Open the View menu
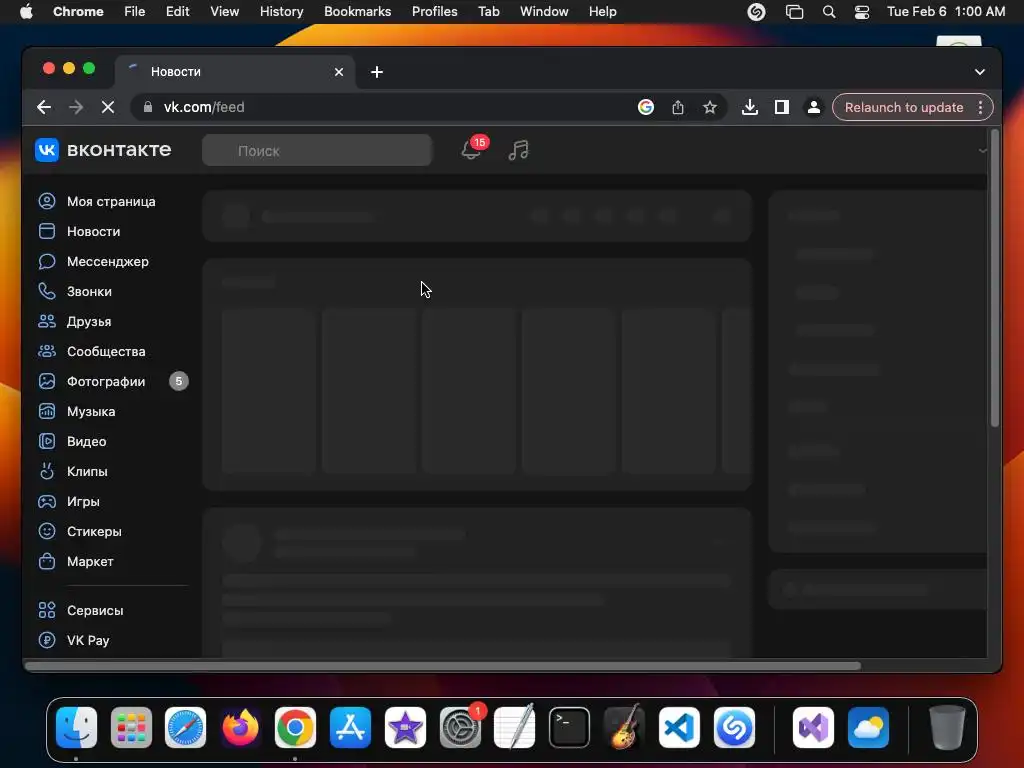 point(225,12)
